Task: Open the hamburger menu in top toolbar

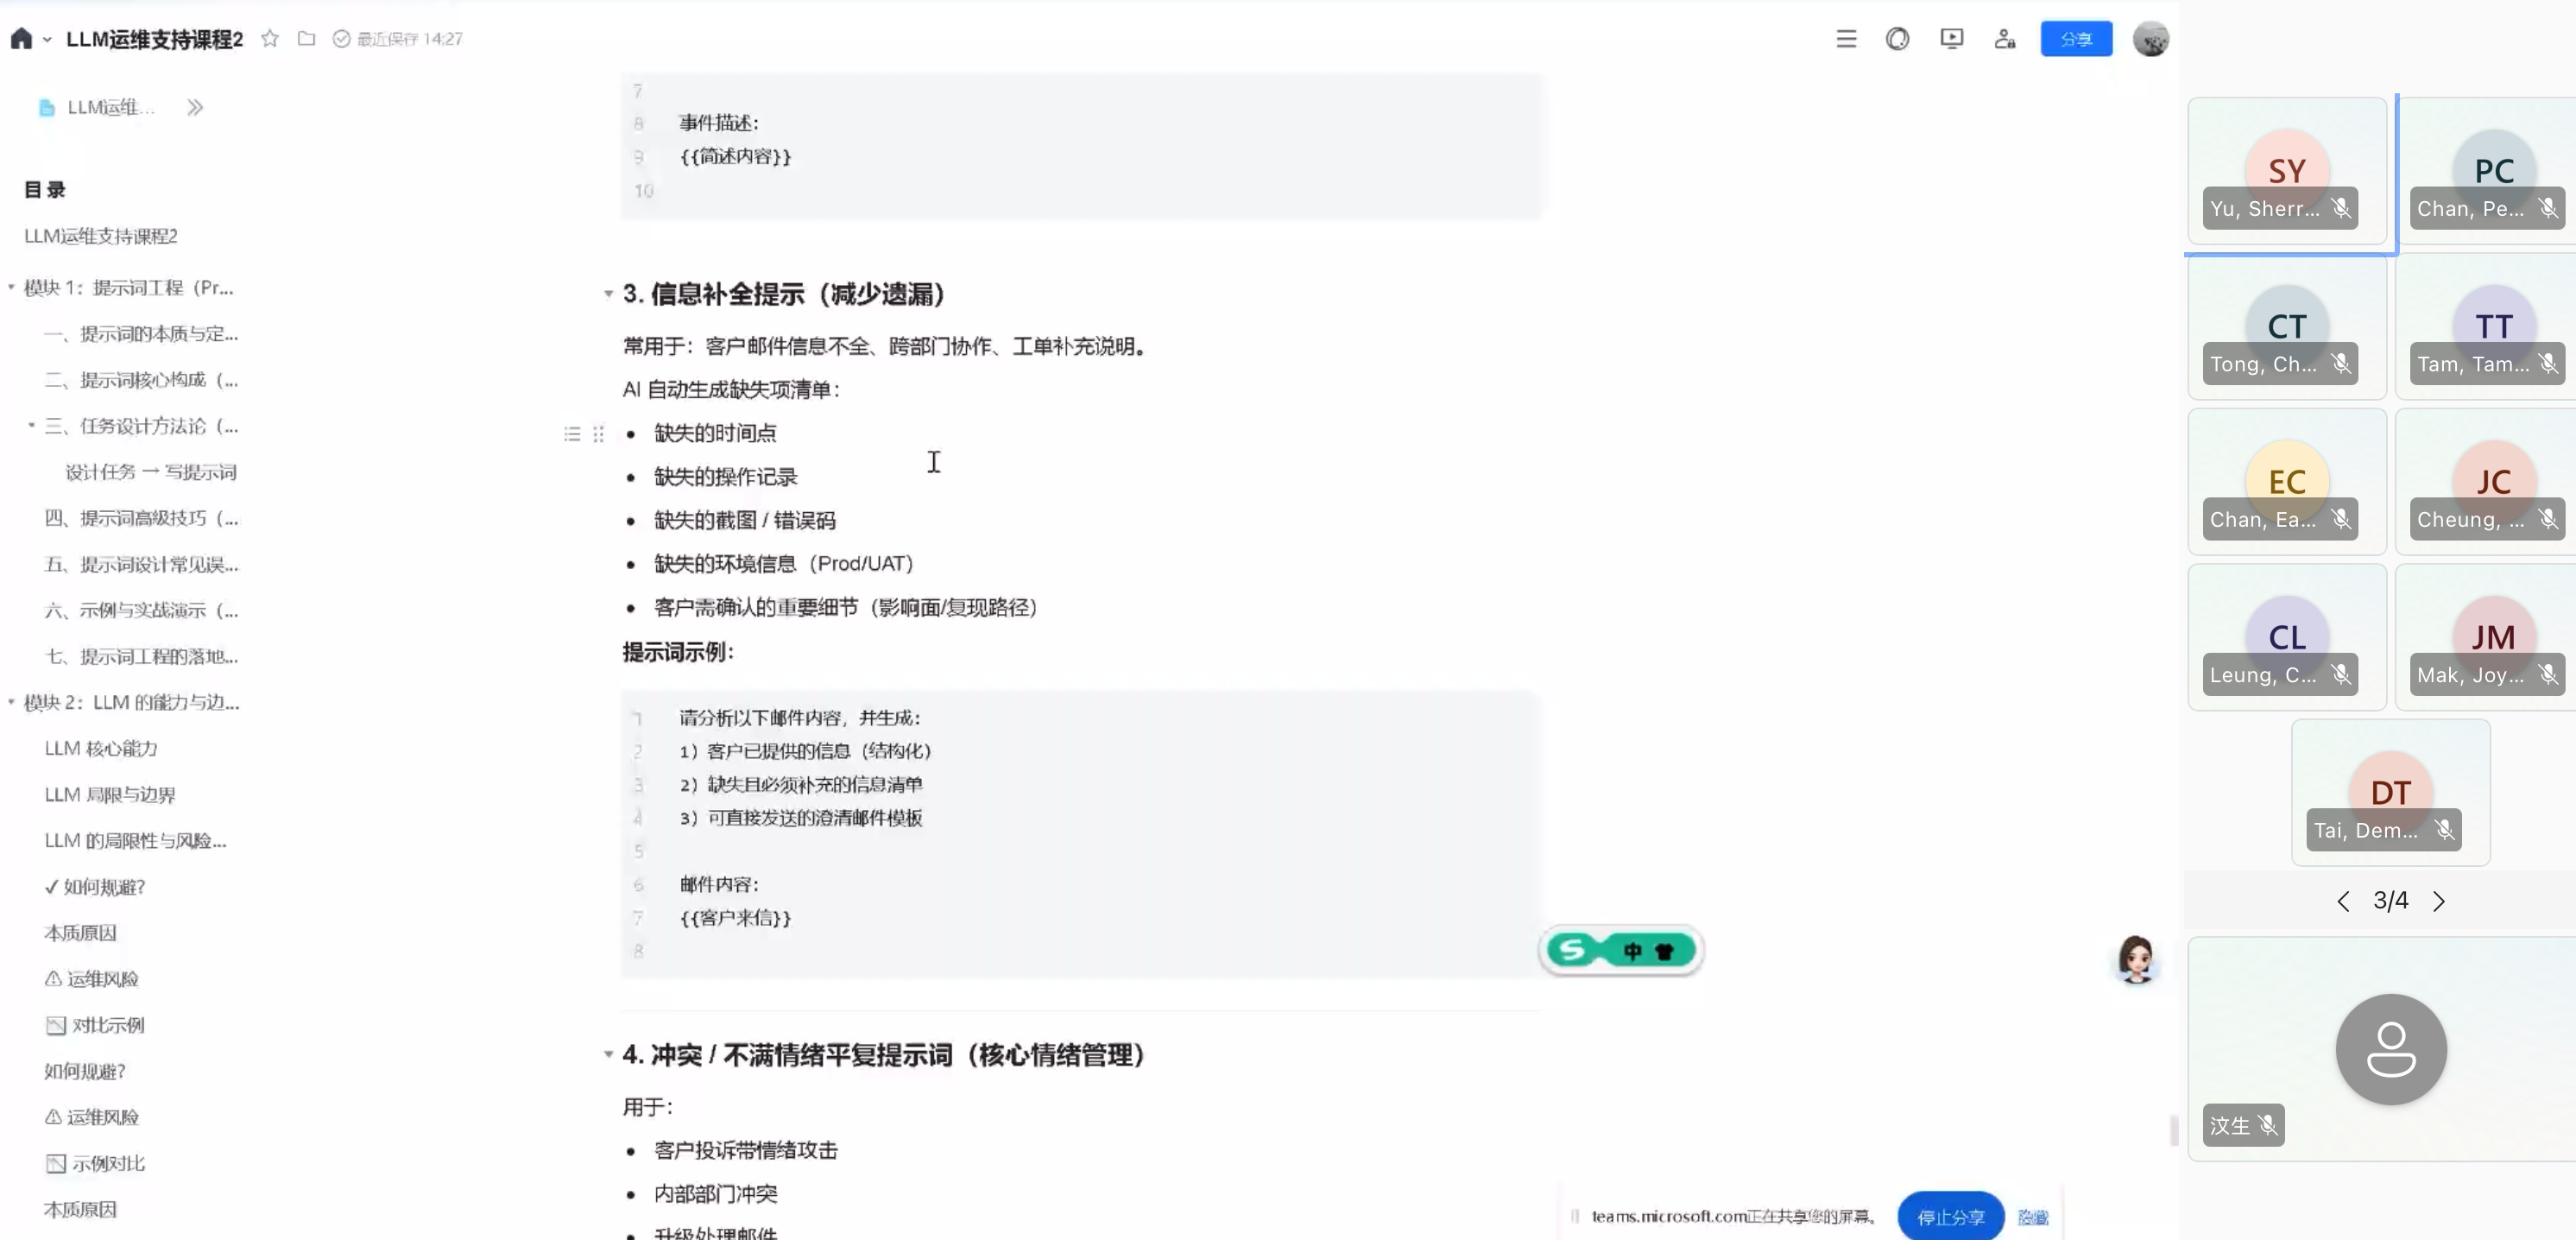Action: [x=1846, y=39]
